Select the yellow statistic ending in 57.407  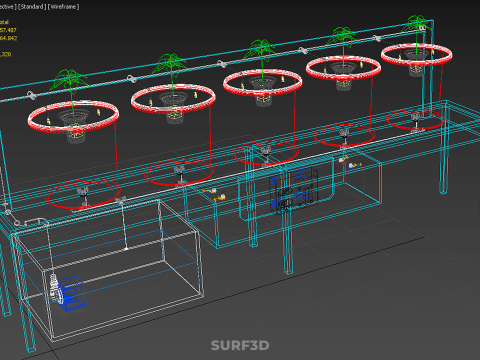coord(8,30)
